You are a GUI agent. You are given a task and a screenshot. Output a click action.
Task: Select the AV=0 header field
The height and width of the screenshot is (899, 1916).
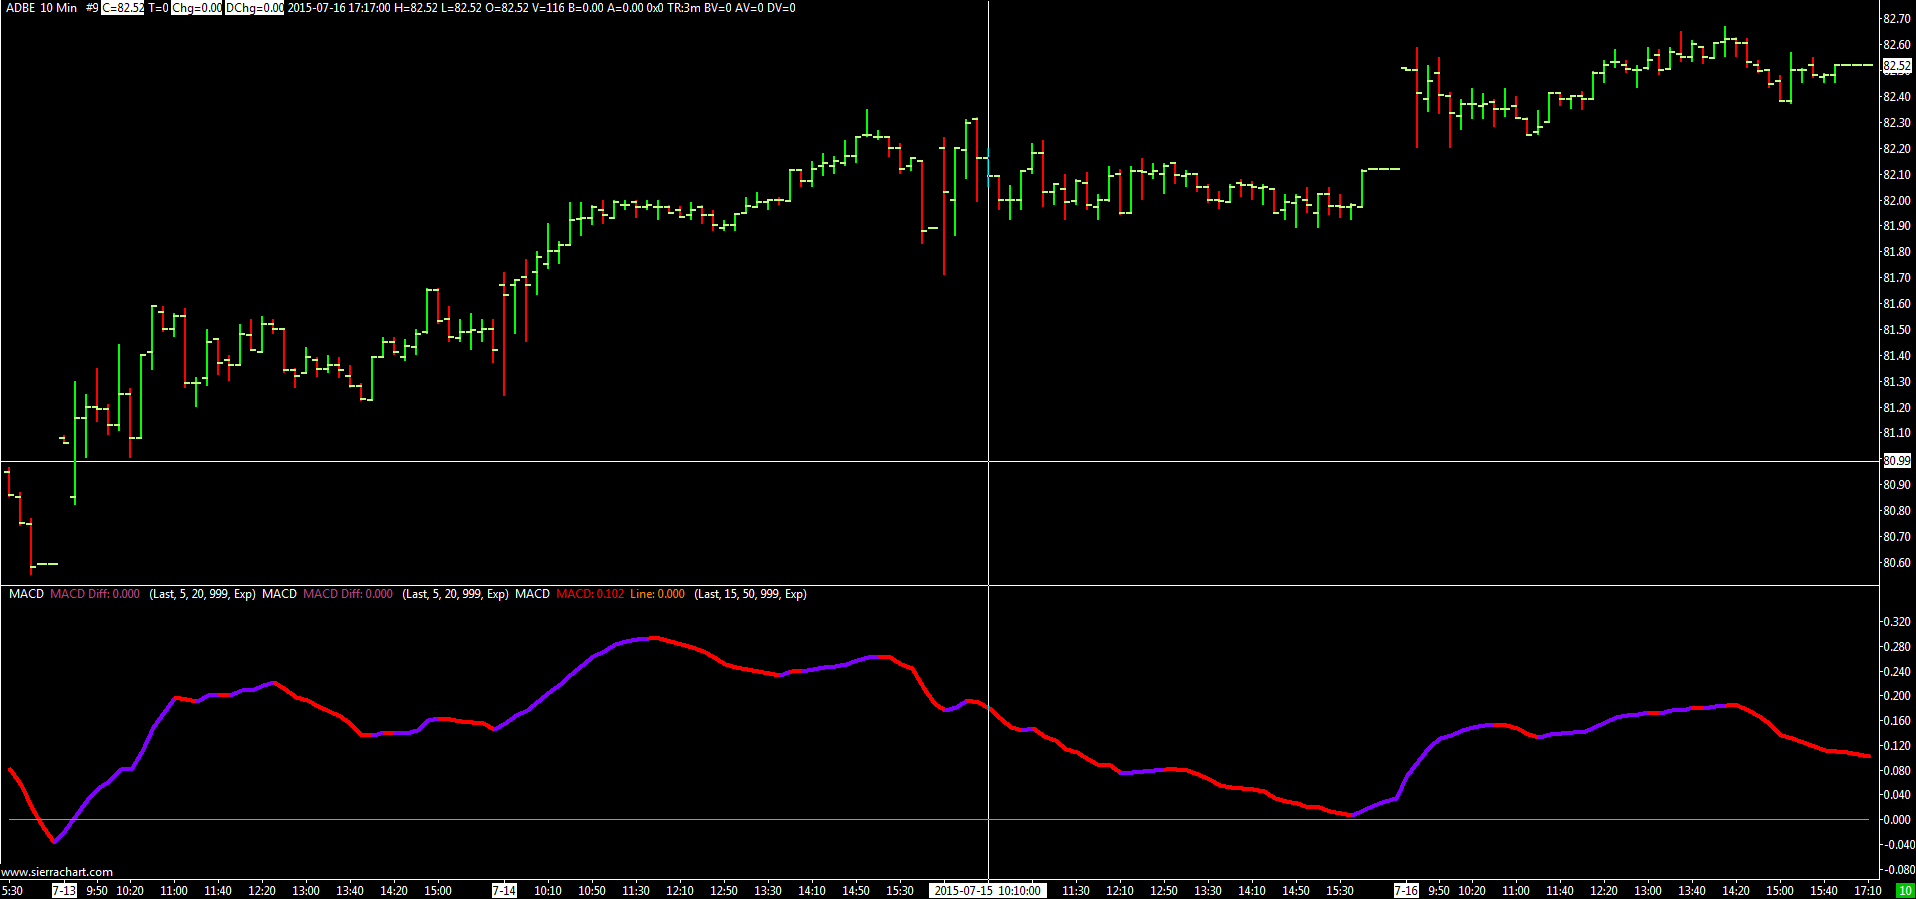point(750,8)
